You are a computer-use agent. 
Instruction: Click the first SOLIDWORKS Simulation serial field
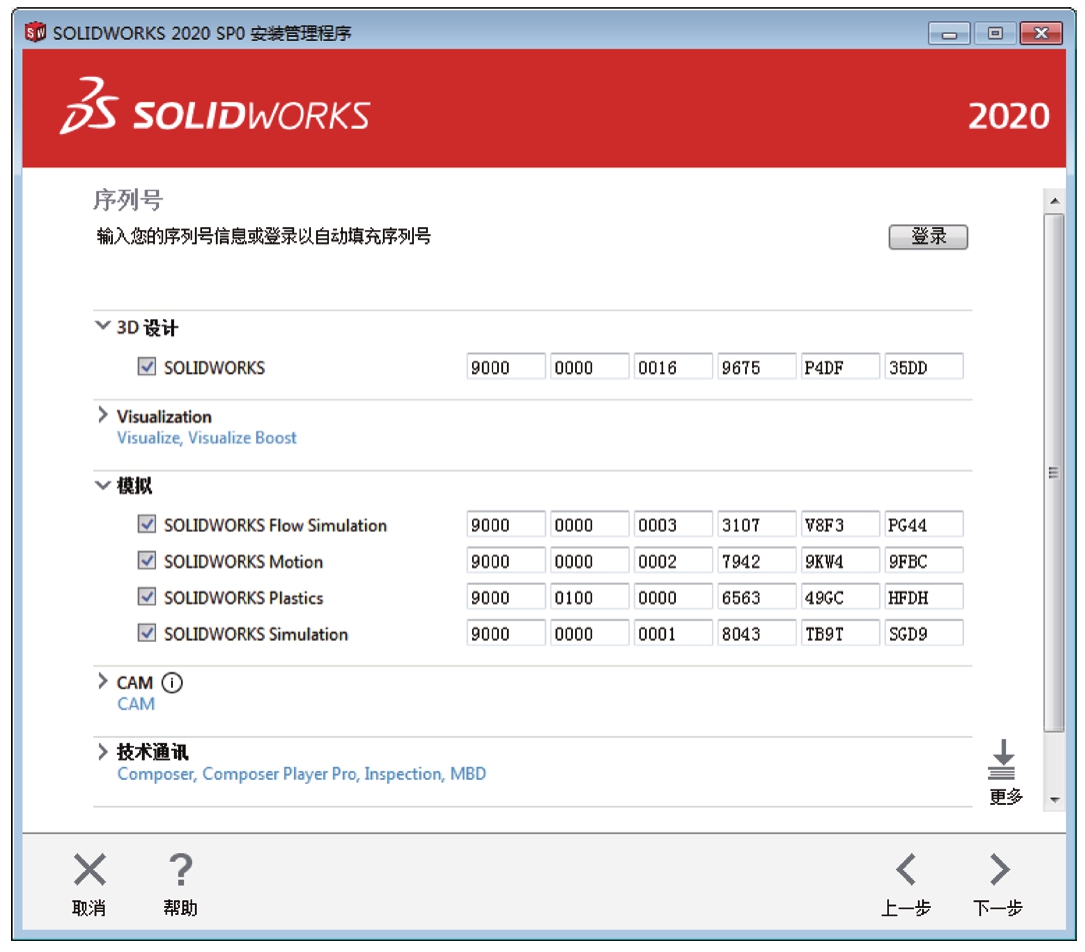coord(505,634)
